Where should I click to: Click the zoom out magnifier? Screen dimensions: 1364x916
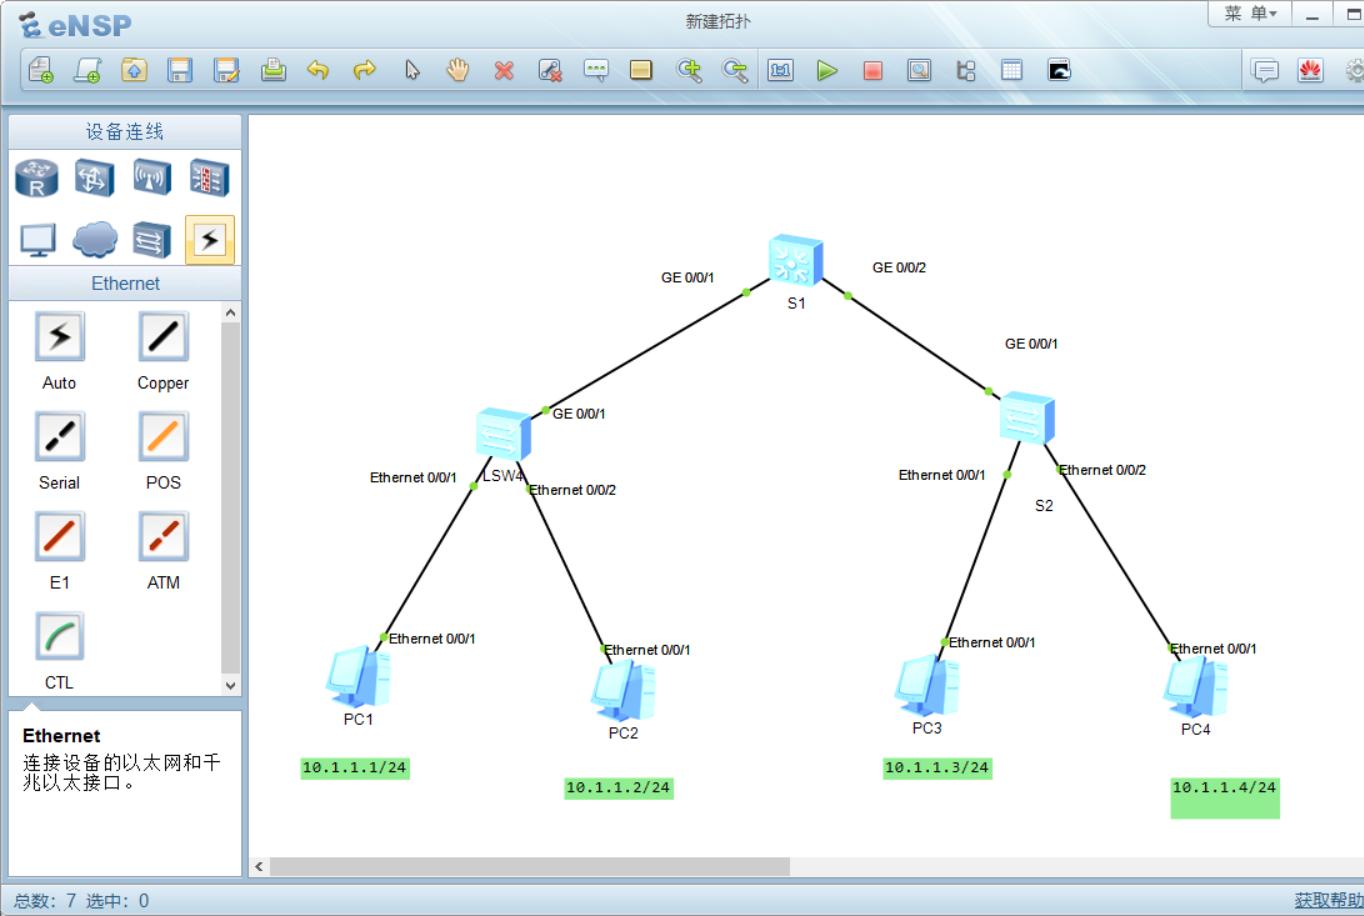pos(735,70)
